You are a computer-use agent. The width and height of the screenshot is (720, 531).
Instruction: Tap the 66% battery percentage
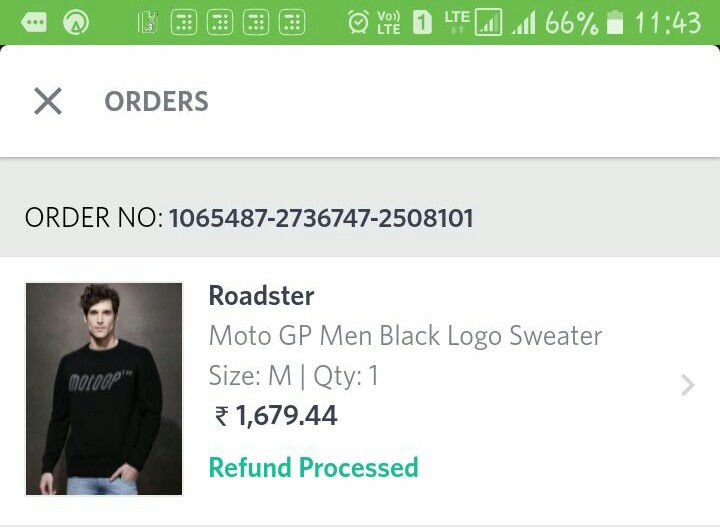(x=572, y=23)
